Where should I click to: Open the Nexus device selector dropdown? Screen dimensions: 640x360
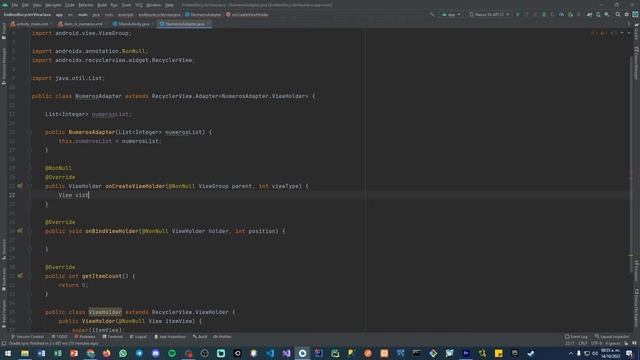tap(489, 14)
